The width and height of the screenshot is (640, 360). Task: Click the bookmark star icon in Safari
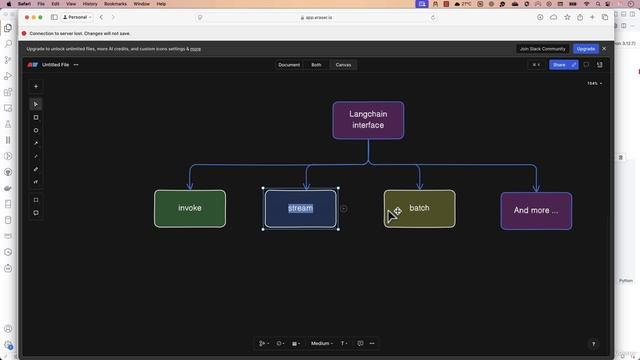pos(567,18)
